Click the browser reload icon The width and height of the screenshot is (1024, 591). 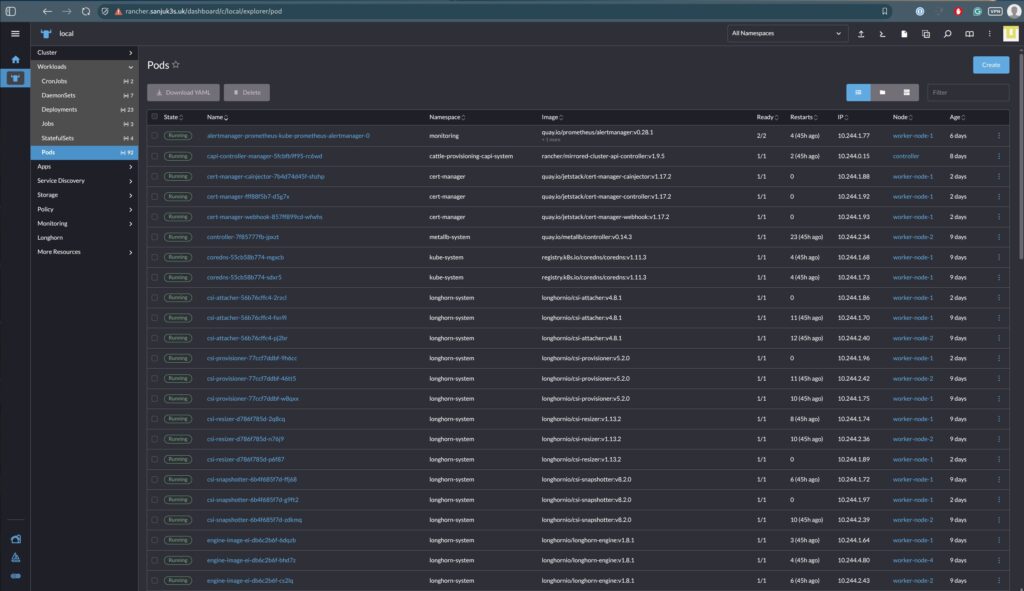[86, 11]
